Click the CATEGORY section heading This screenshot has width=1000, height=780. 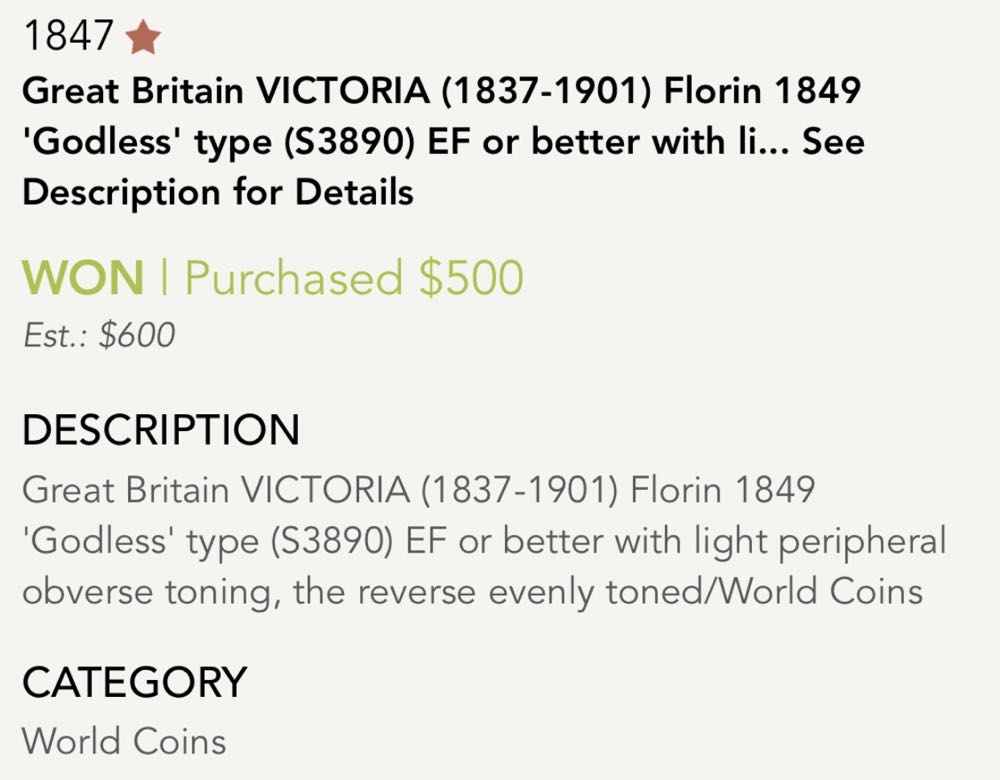134,682
